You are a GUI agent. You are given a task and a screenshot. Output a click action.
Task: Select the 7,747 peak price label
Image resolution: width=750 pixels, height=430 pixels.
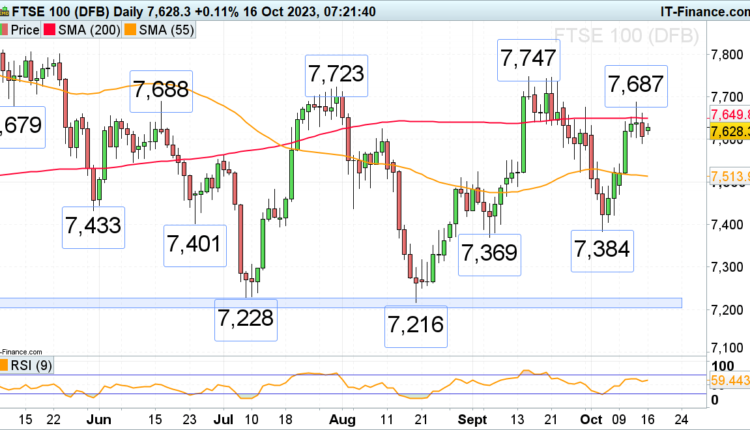point(527,61)
